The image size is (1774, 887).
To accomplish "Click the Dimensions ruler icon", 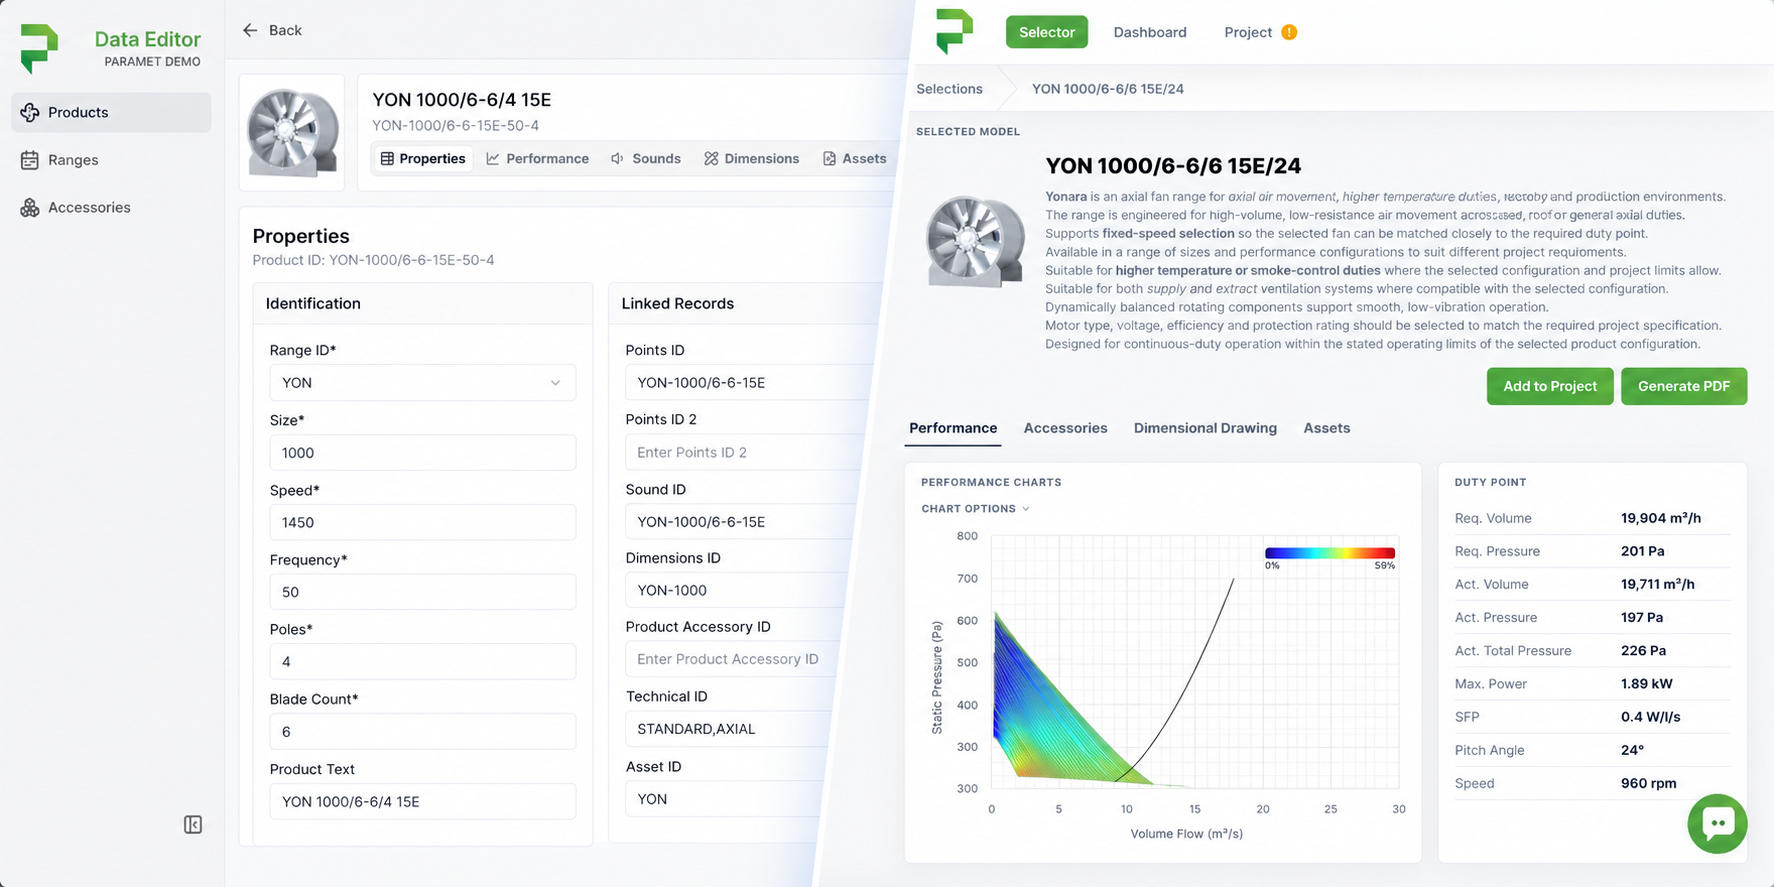I will [x=711, y=158].
